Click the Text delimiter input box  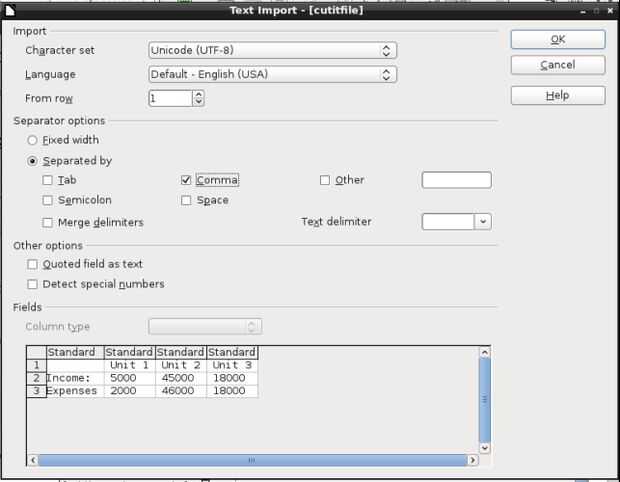point(448,222)
